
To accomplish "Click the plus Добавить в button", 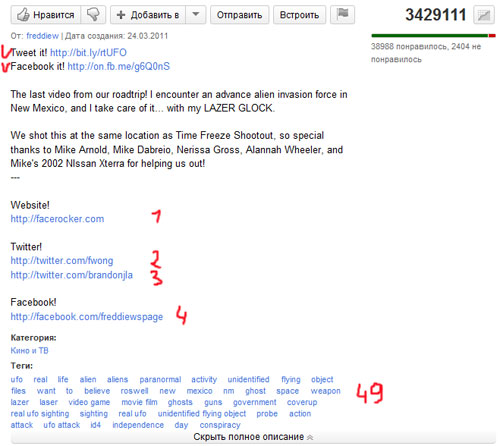I will [148, 15].
